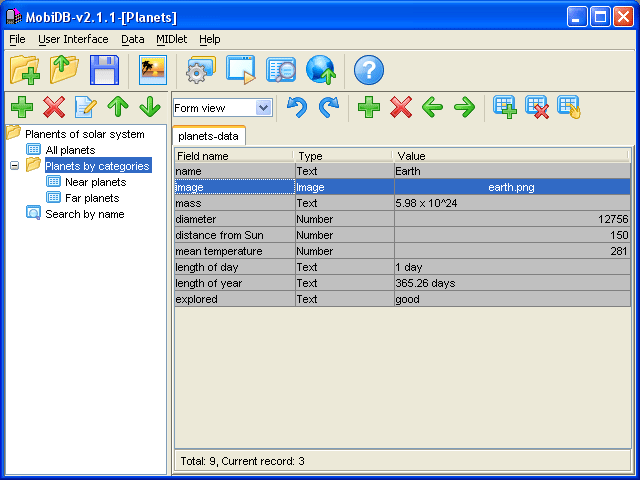640x480 pixels.
Task: Collapse the Planets by categories node
Action: [x=14, y=166]
